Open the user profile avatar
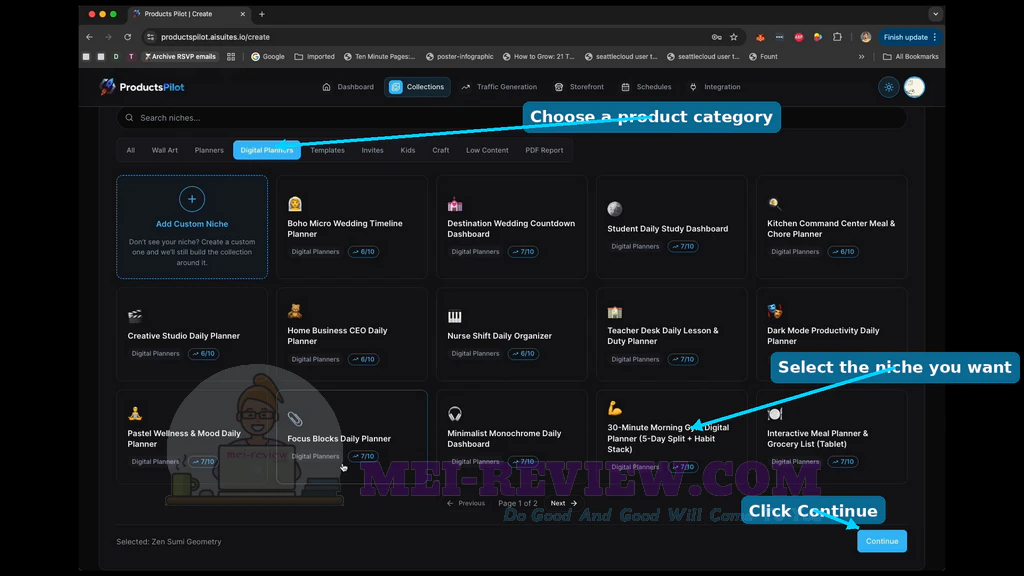This screenshot has height=576, width=1024. (914, 87)
